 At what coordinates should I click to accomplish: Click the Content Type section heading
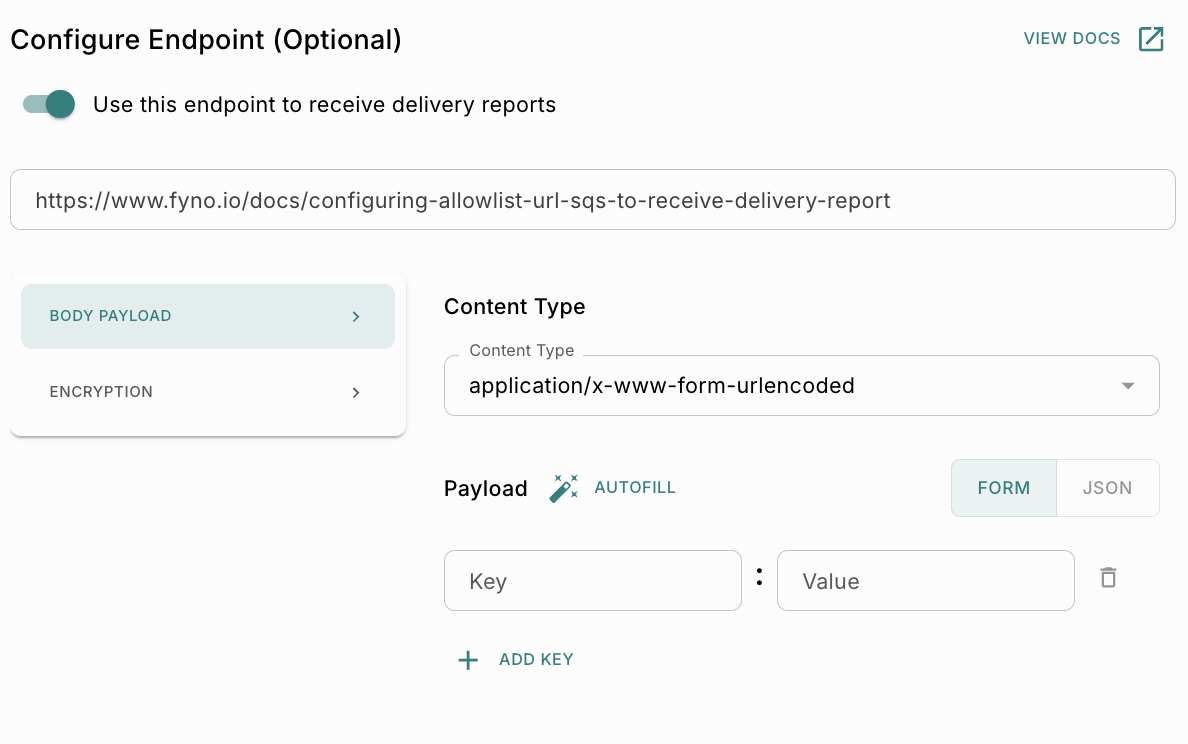[514, 307]
